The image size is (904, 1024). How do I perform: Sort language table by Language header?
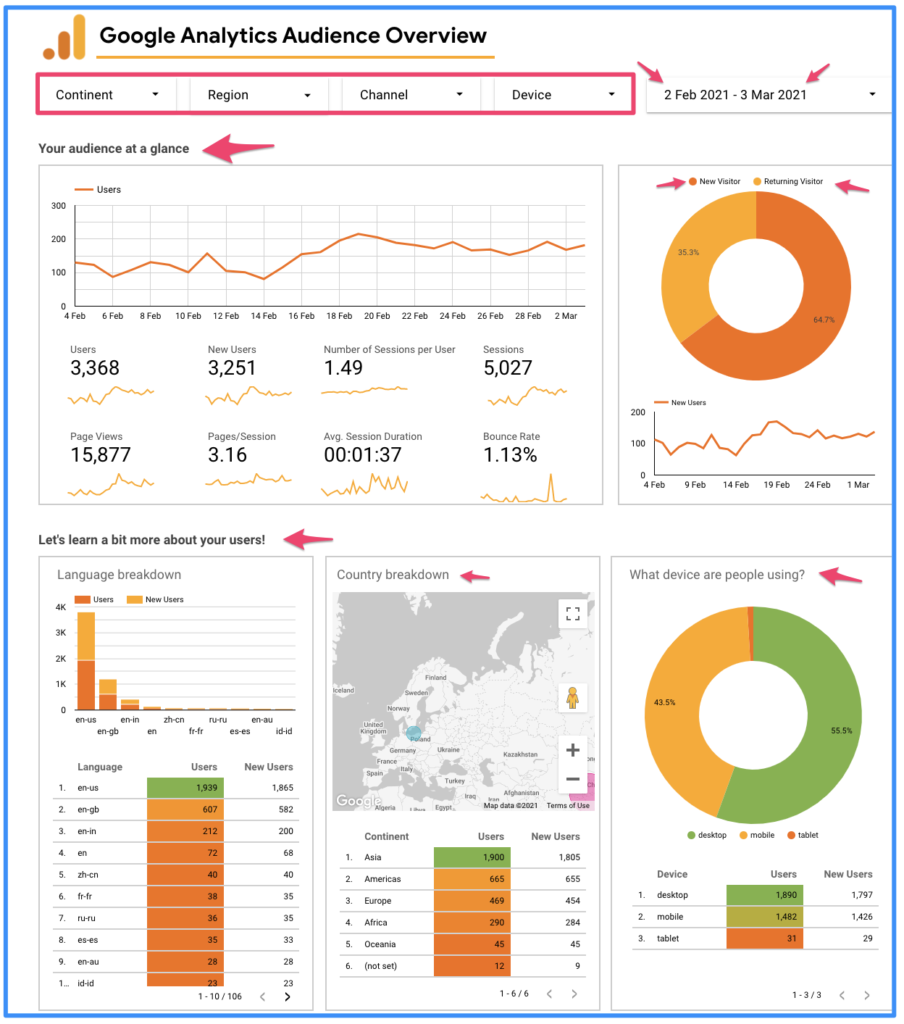click(x=100, y=767)
